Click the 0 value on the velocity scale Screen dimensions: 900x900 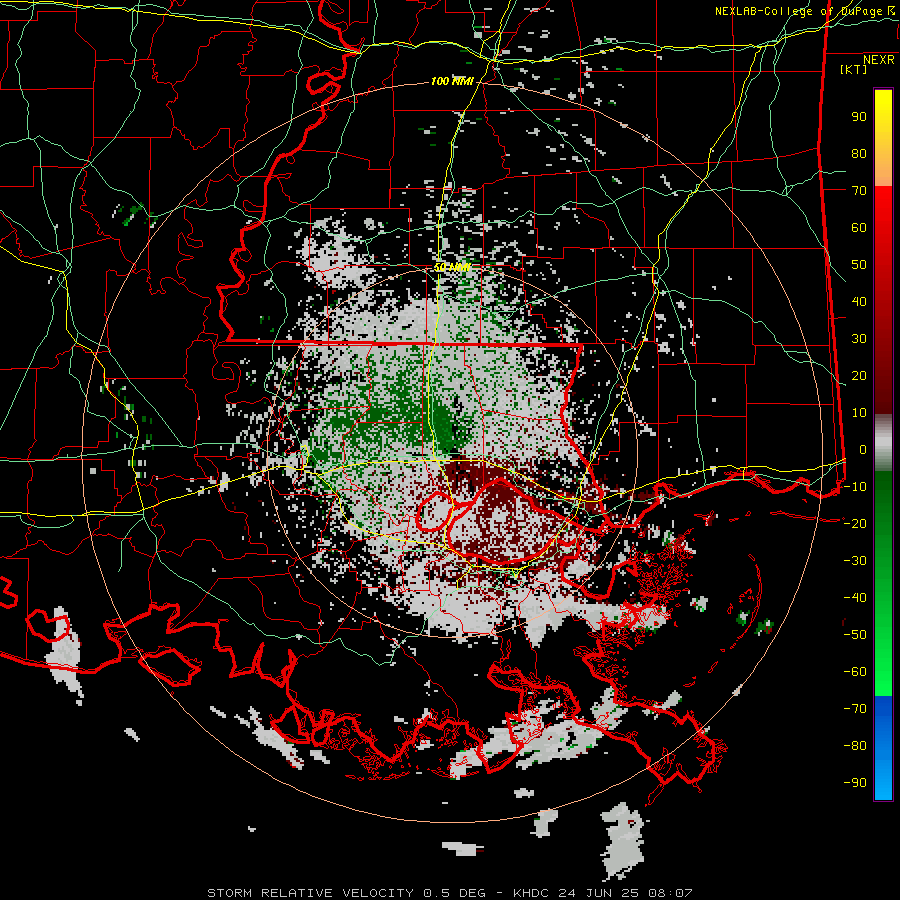point(863,449)
